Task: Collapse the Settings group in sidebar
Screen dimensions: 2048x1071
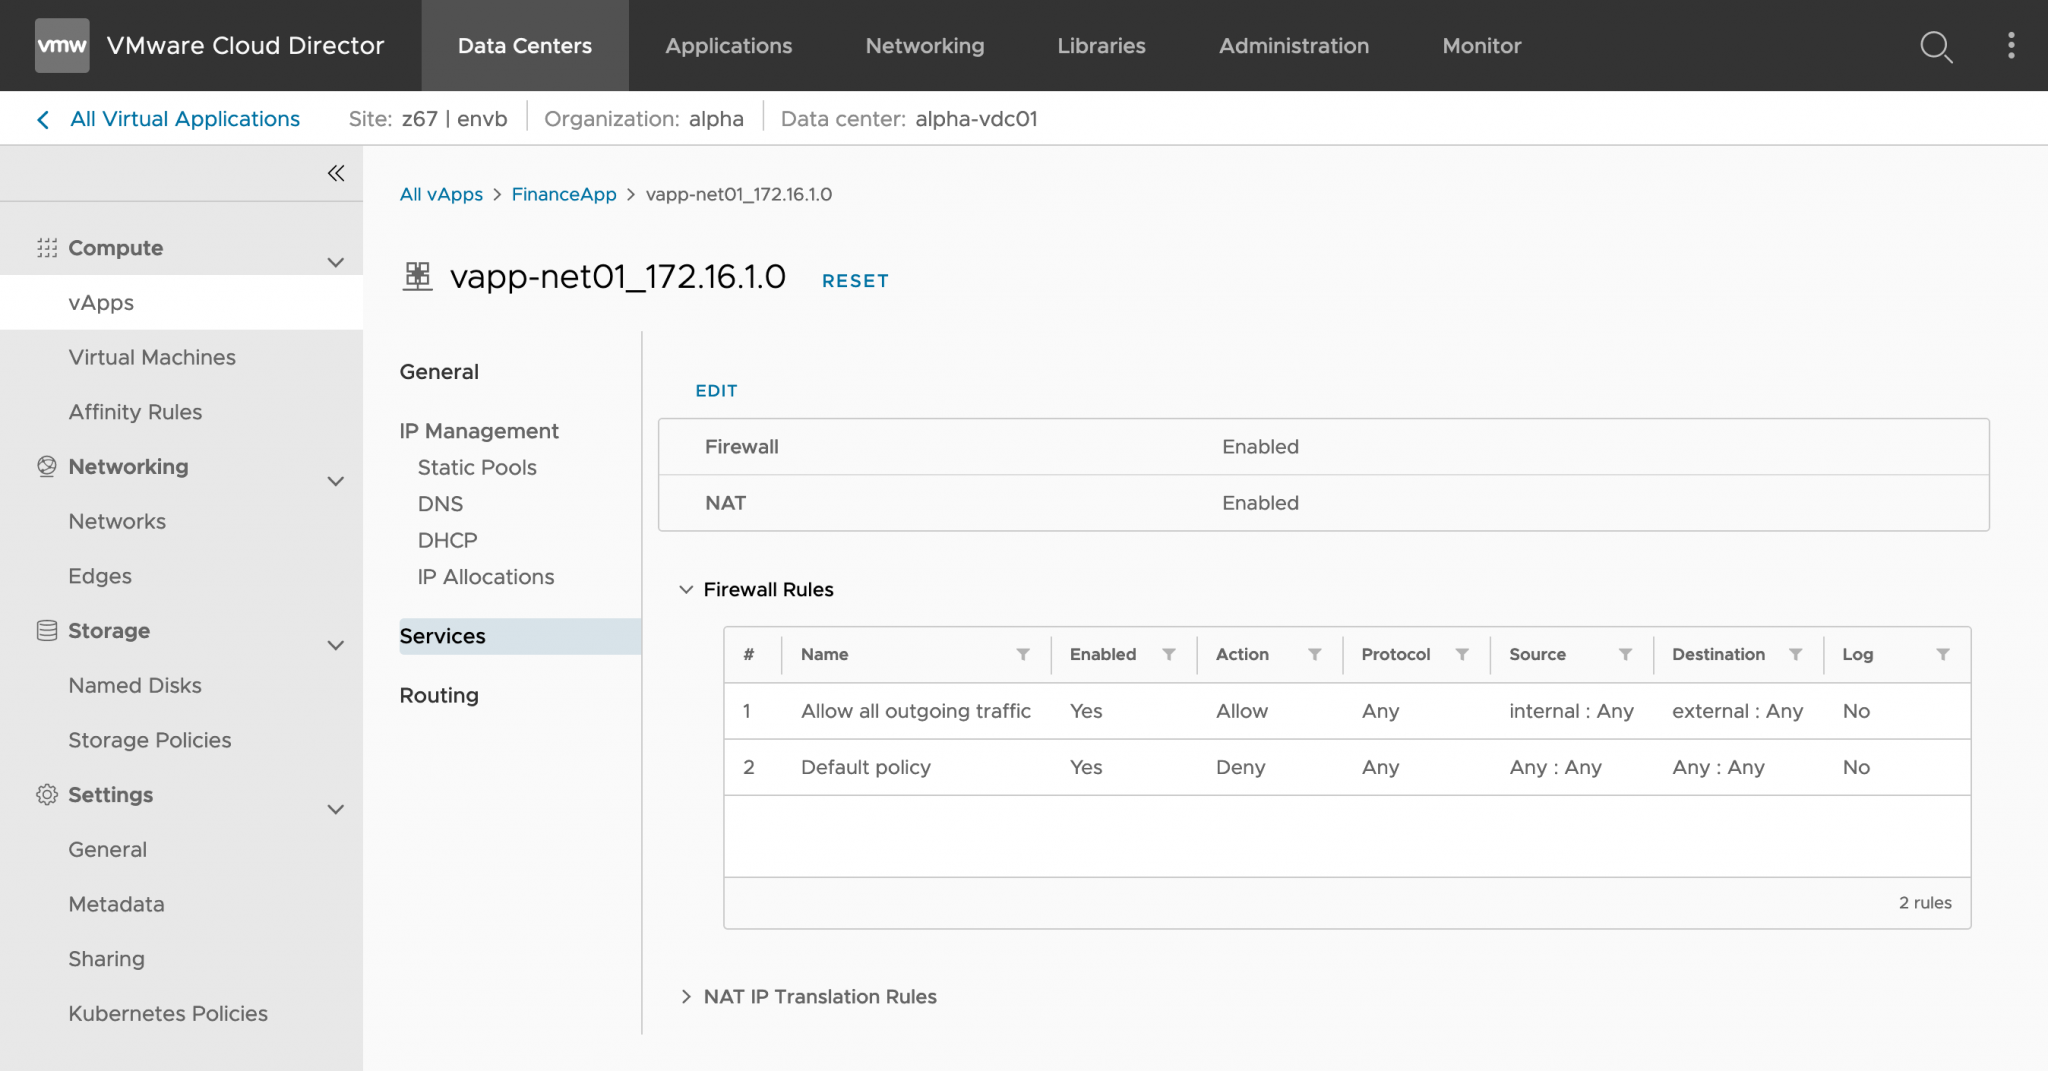Action: click(x=337, y=809)
